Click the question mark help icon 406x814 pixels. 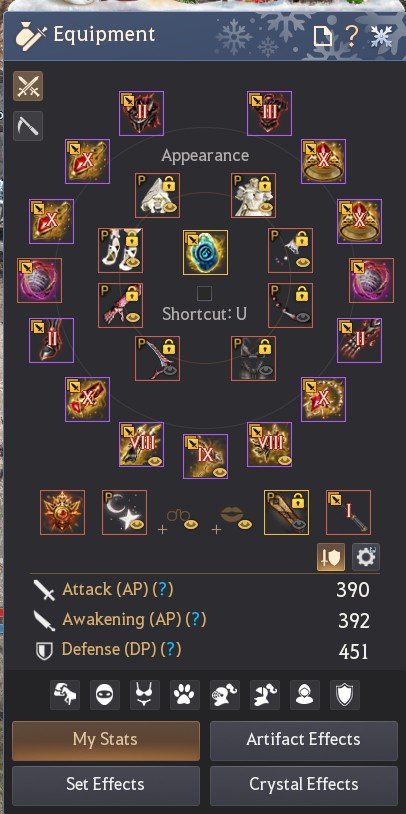point(352,36)
